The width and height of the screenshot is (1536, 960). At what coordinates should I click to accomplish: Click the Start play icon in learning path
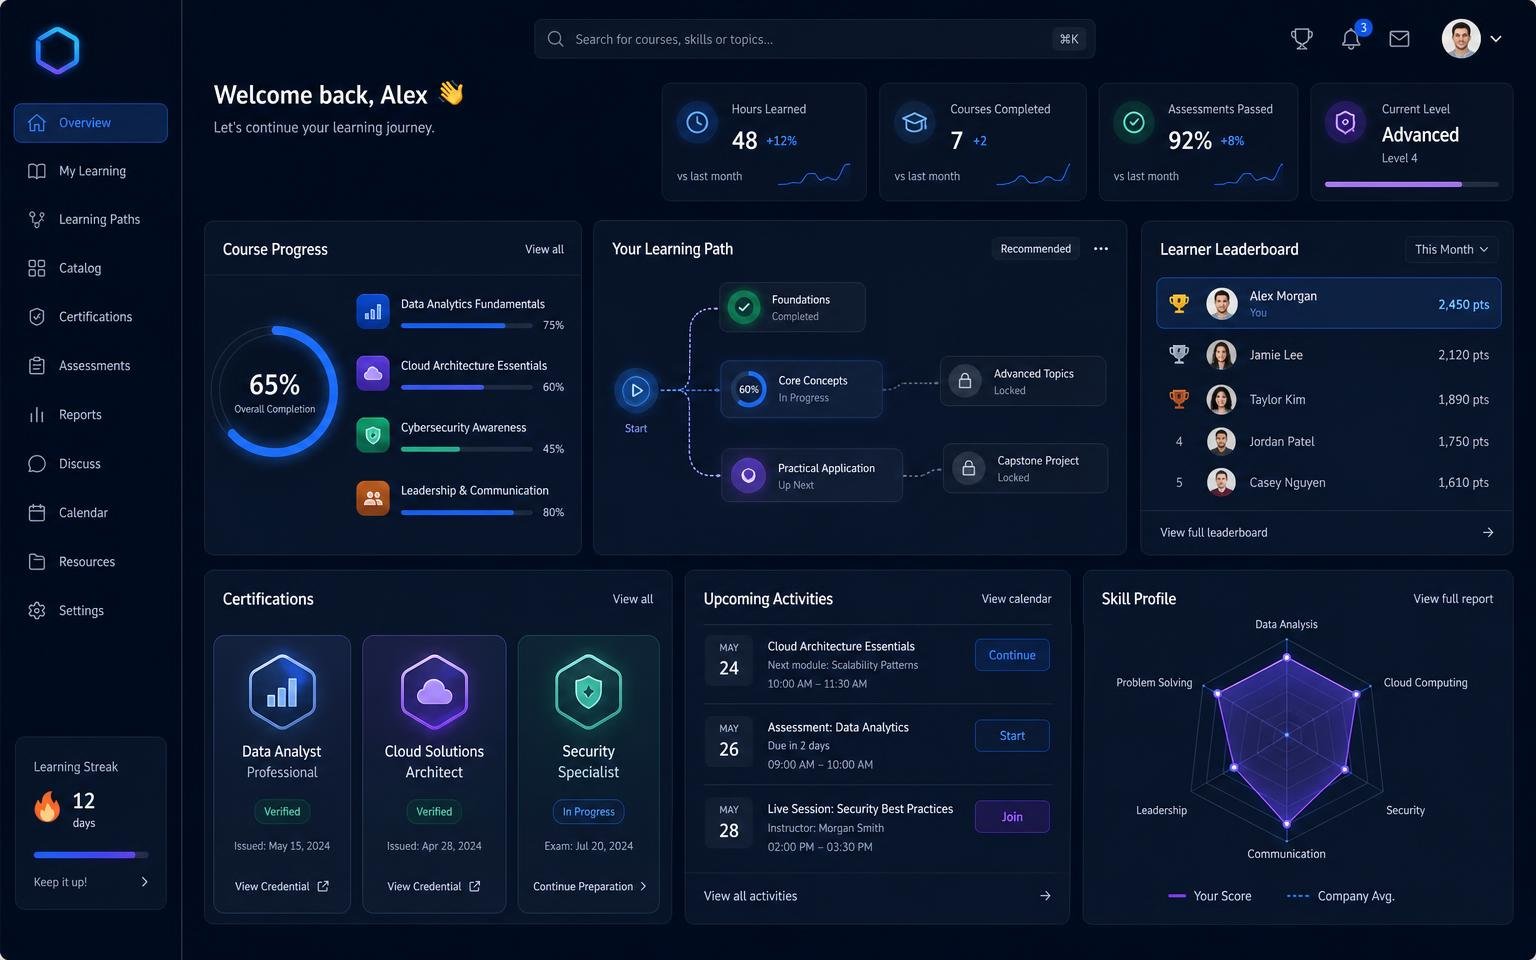coord(636,390)
